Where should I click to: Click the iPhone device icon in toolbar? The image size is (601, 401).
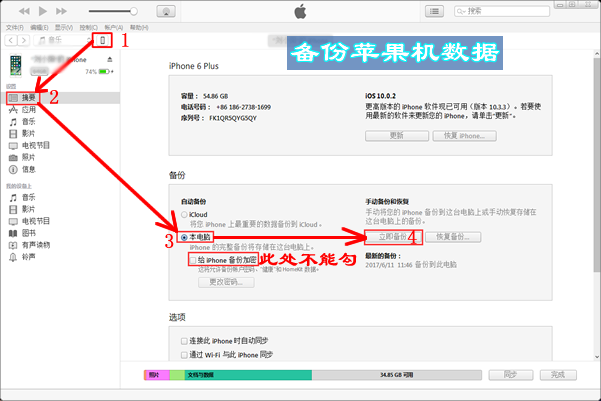click(102, 40)
